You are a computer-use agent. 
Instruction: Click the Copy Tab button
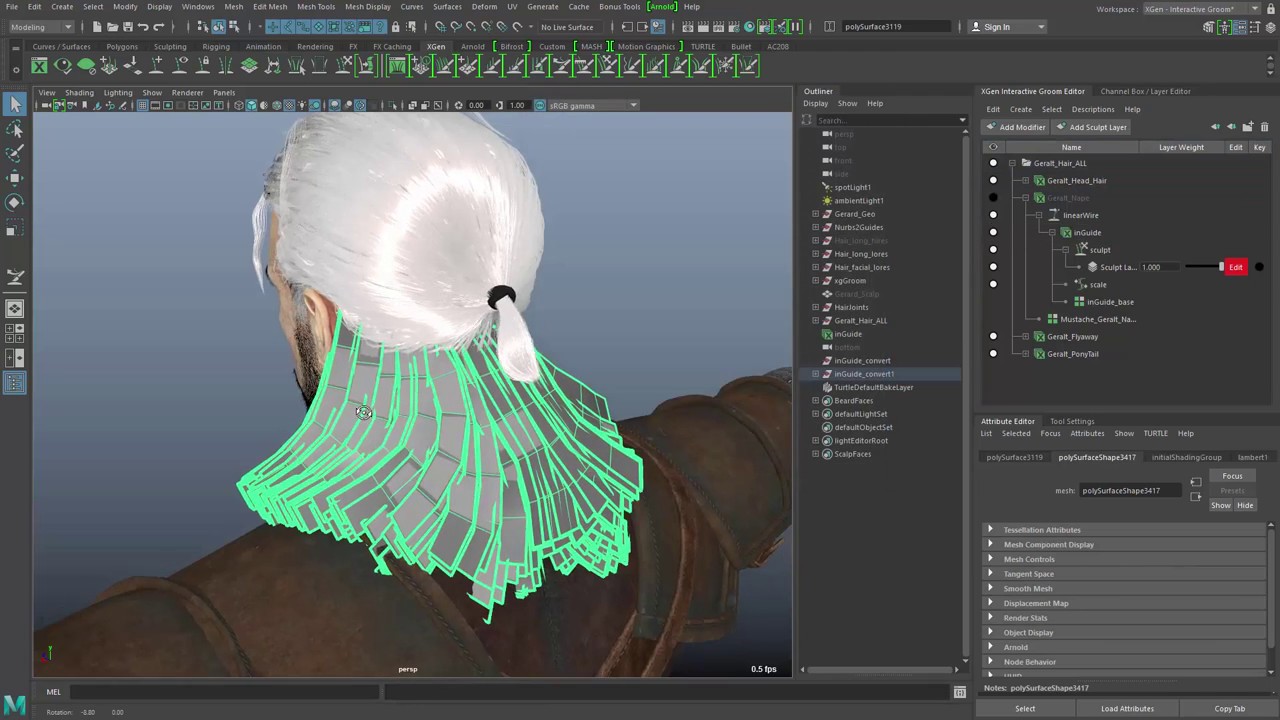point(1229,709)
